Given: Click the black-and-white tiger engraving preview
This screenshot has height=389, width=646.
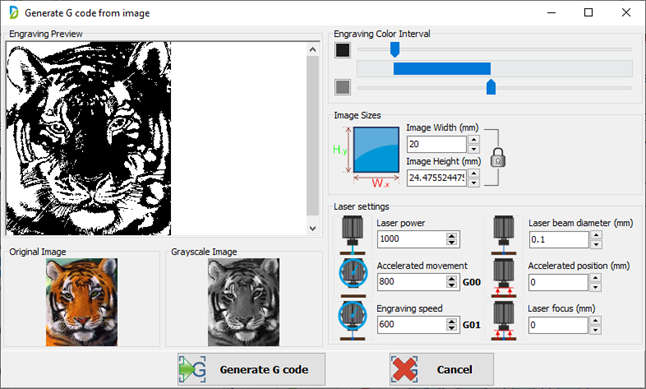Looking at the screenshot, I should click(89, 138).
